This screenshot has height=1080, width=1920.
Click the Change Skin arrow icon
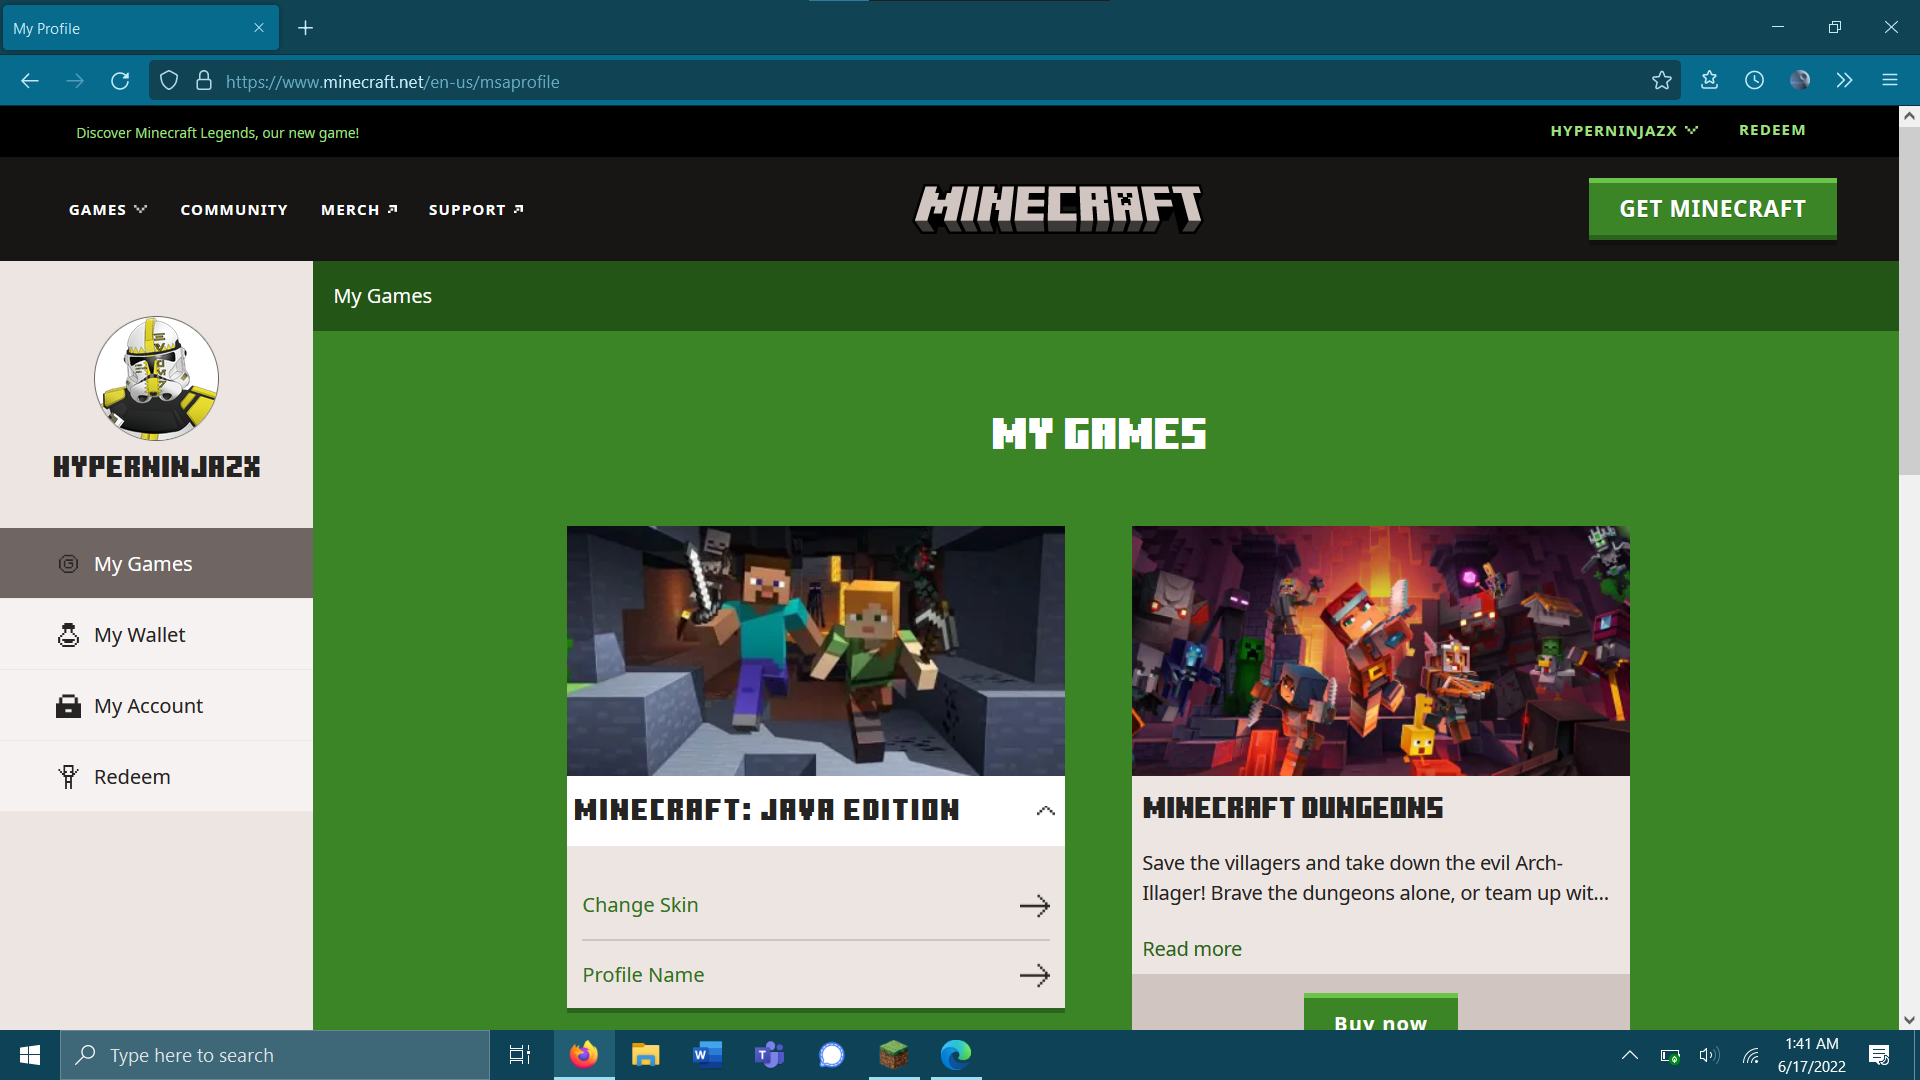pyautogui.click(x=1034, y=906)
